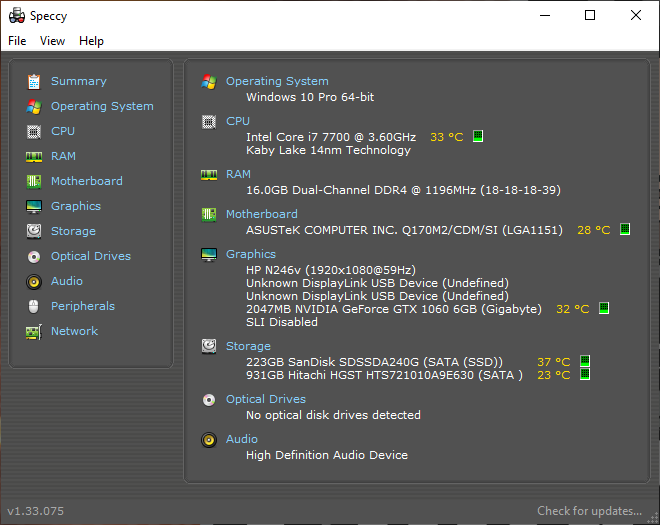This screenshot has height=525, width=660.
Task: Click the Peripherals mouse icon in sidebar
Action: click(34, 306)
